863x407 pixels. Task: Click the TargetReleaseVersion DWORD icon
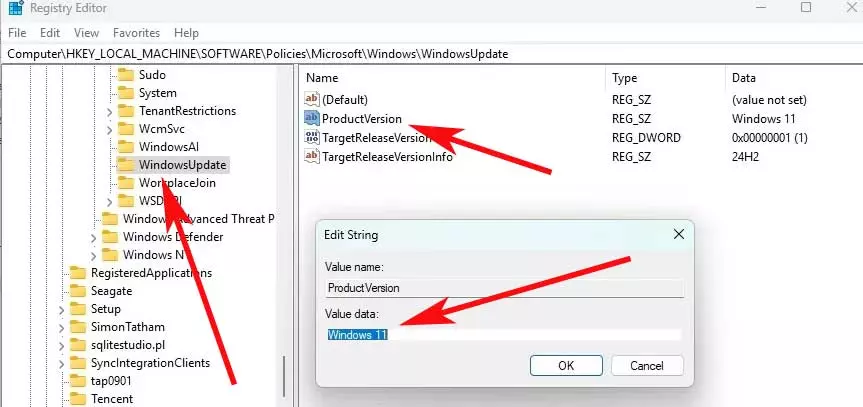(312, 137)
